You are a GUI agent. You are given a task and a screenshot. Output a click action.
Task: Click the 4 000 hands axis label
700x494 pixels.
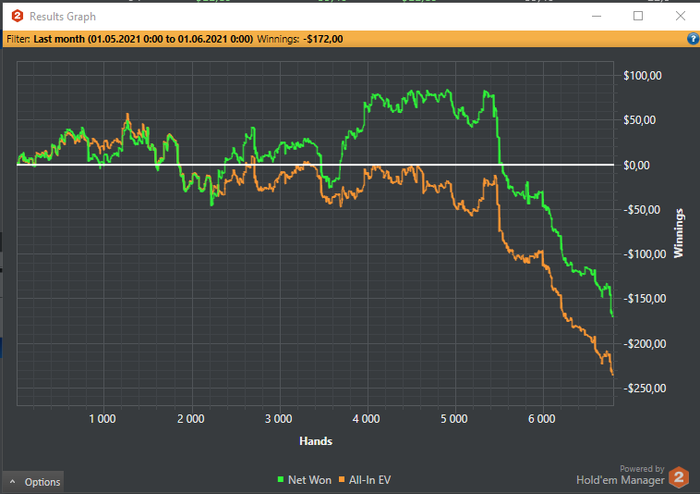[367, 419]
